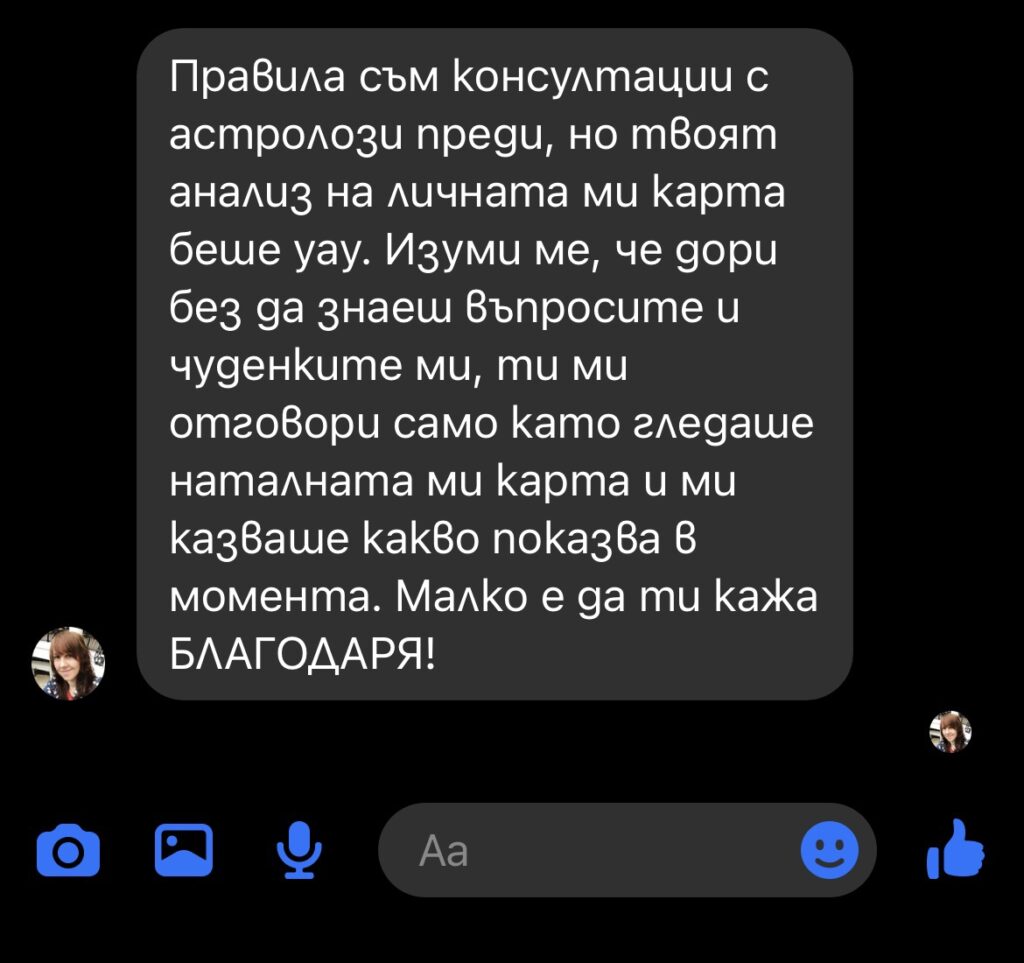Click the word "казваше" in the message
1024x963 pixels.
(x=259, y=540)
